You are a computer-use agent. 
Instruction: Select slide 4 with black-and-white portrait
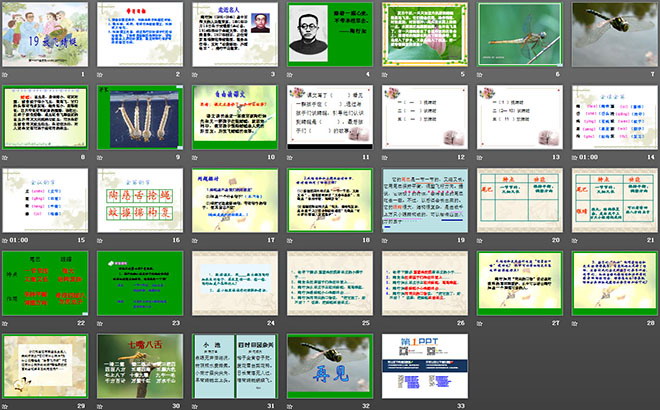pos(329,35)
